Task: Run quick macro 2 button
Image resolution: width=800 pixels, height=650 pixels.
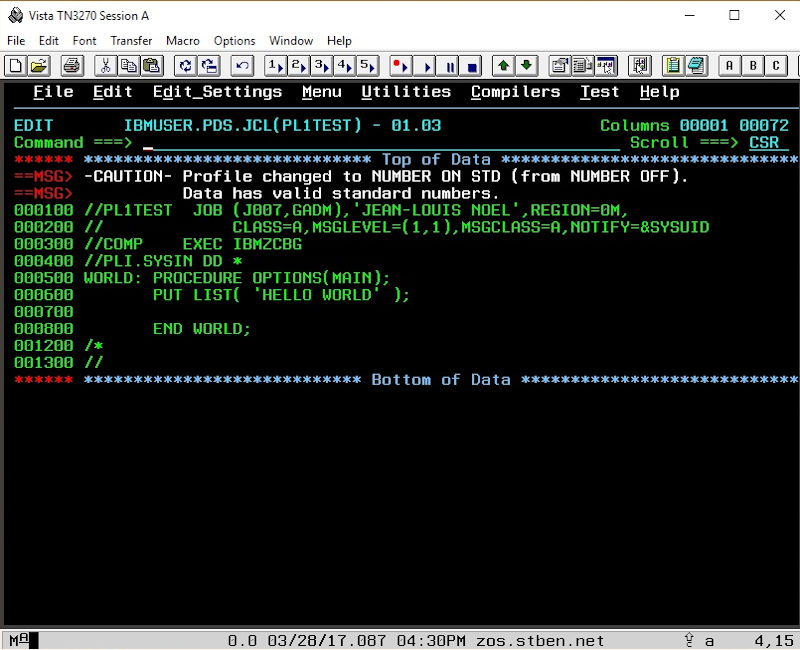Action: pos(299,66)
